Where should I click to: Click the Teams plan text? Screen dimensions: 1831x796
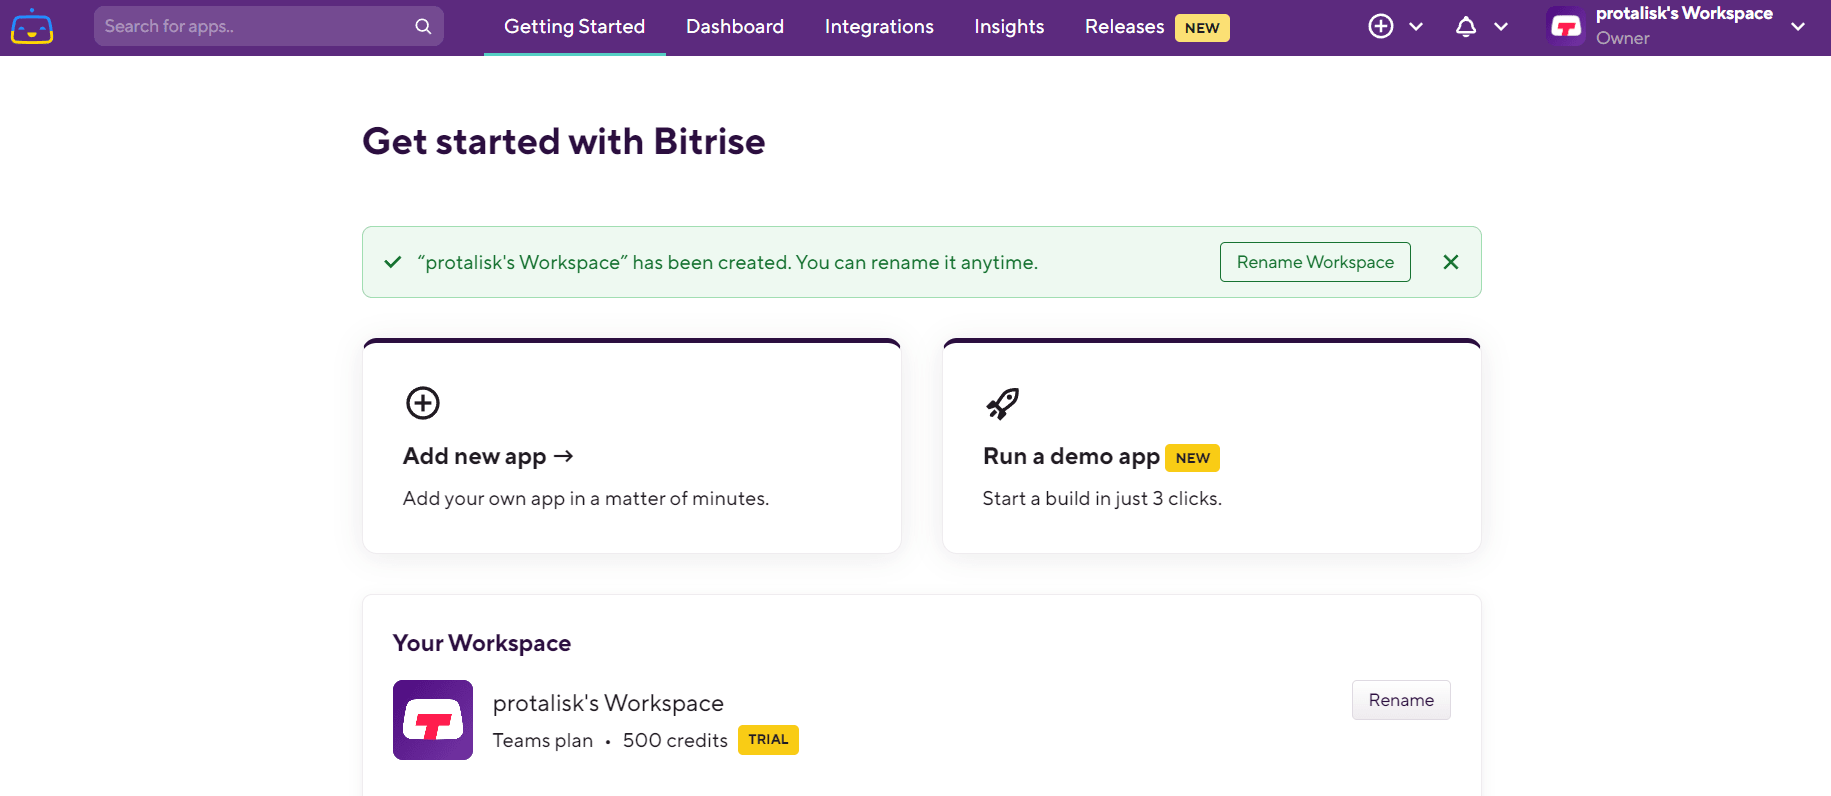tap(543, 740)
